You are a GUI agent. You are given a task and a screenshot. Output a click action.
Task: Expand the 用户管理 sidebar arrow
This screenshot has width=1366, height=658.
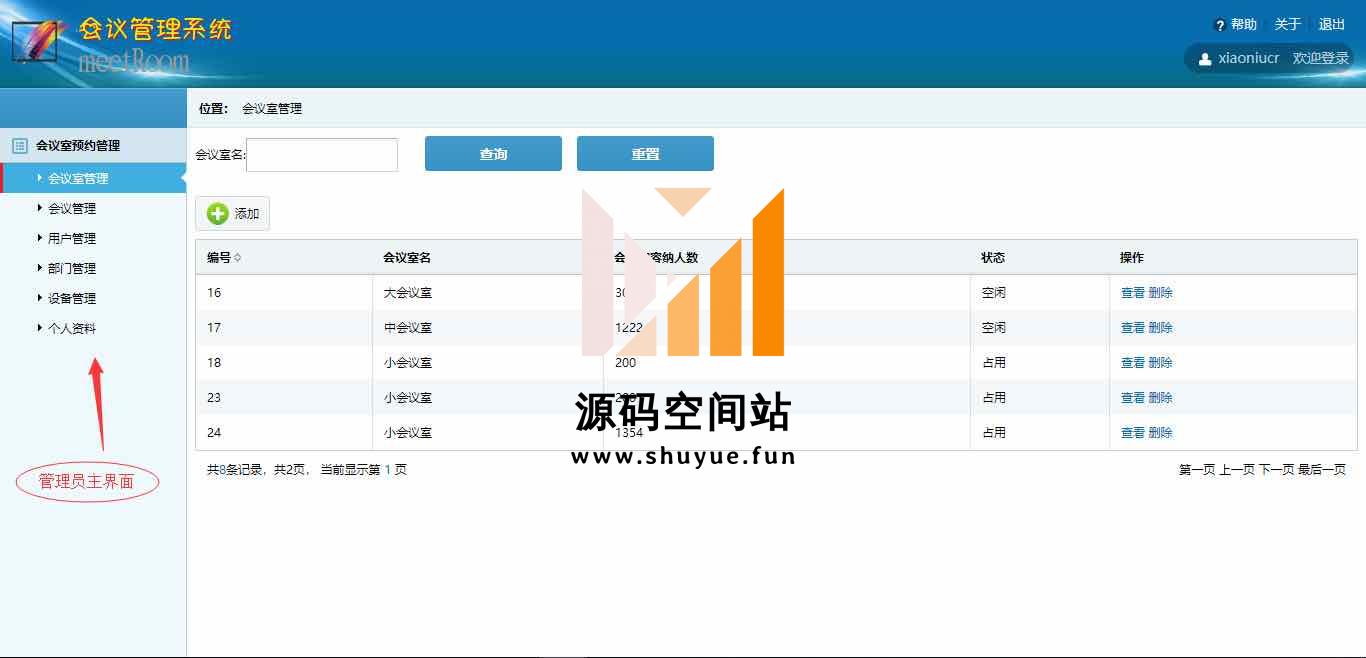click(x=40, y=238)
